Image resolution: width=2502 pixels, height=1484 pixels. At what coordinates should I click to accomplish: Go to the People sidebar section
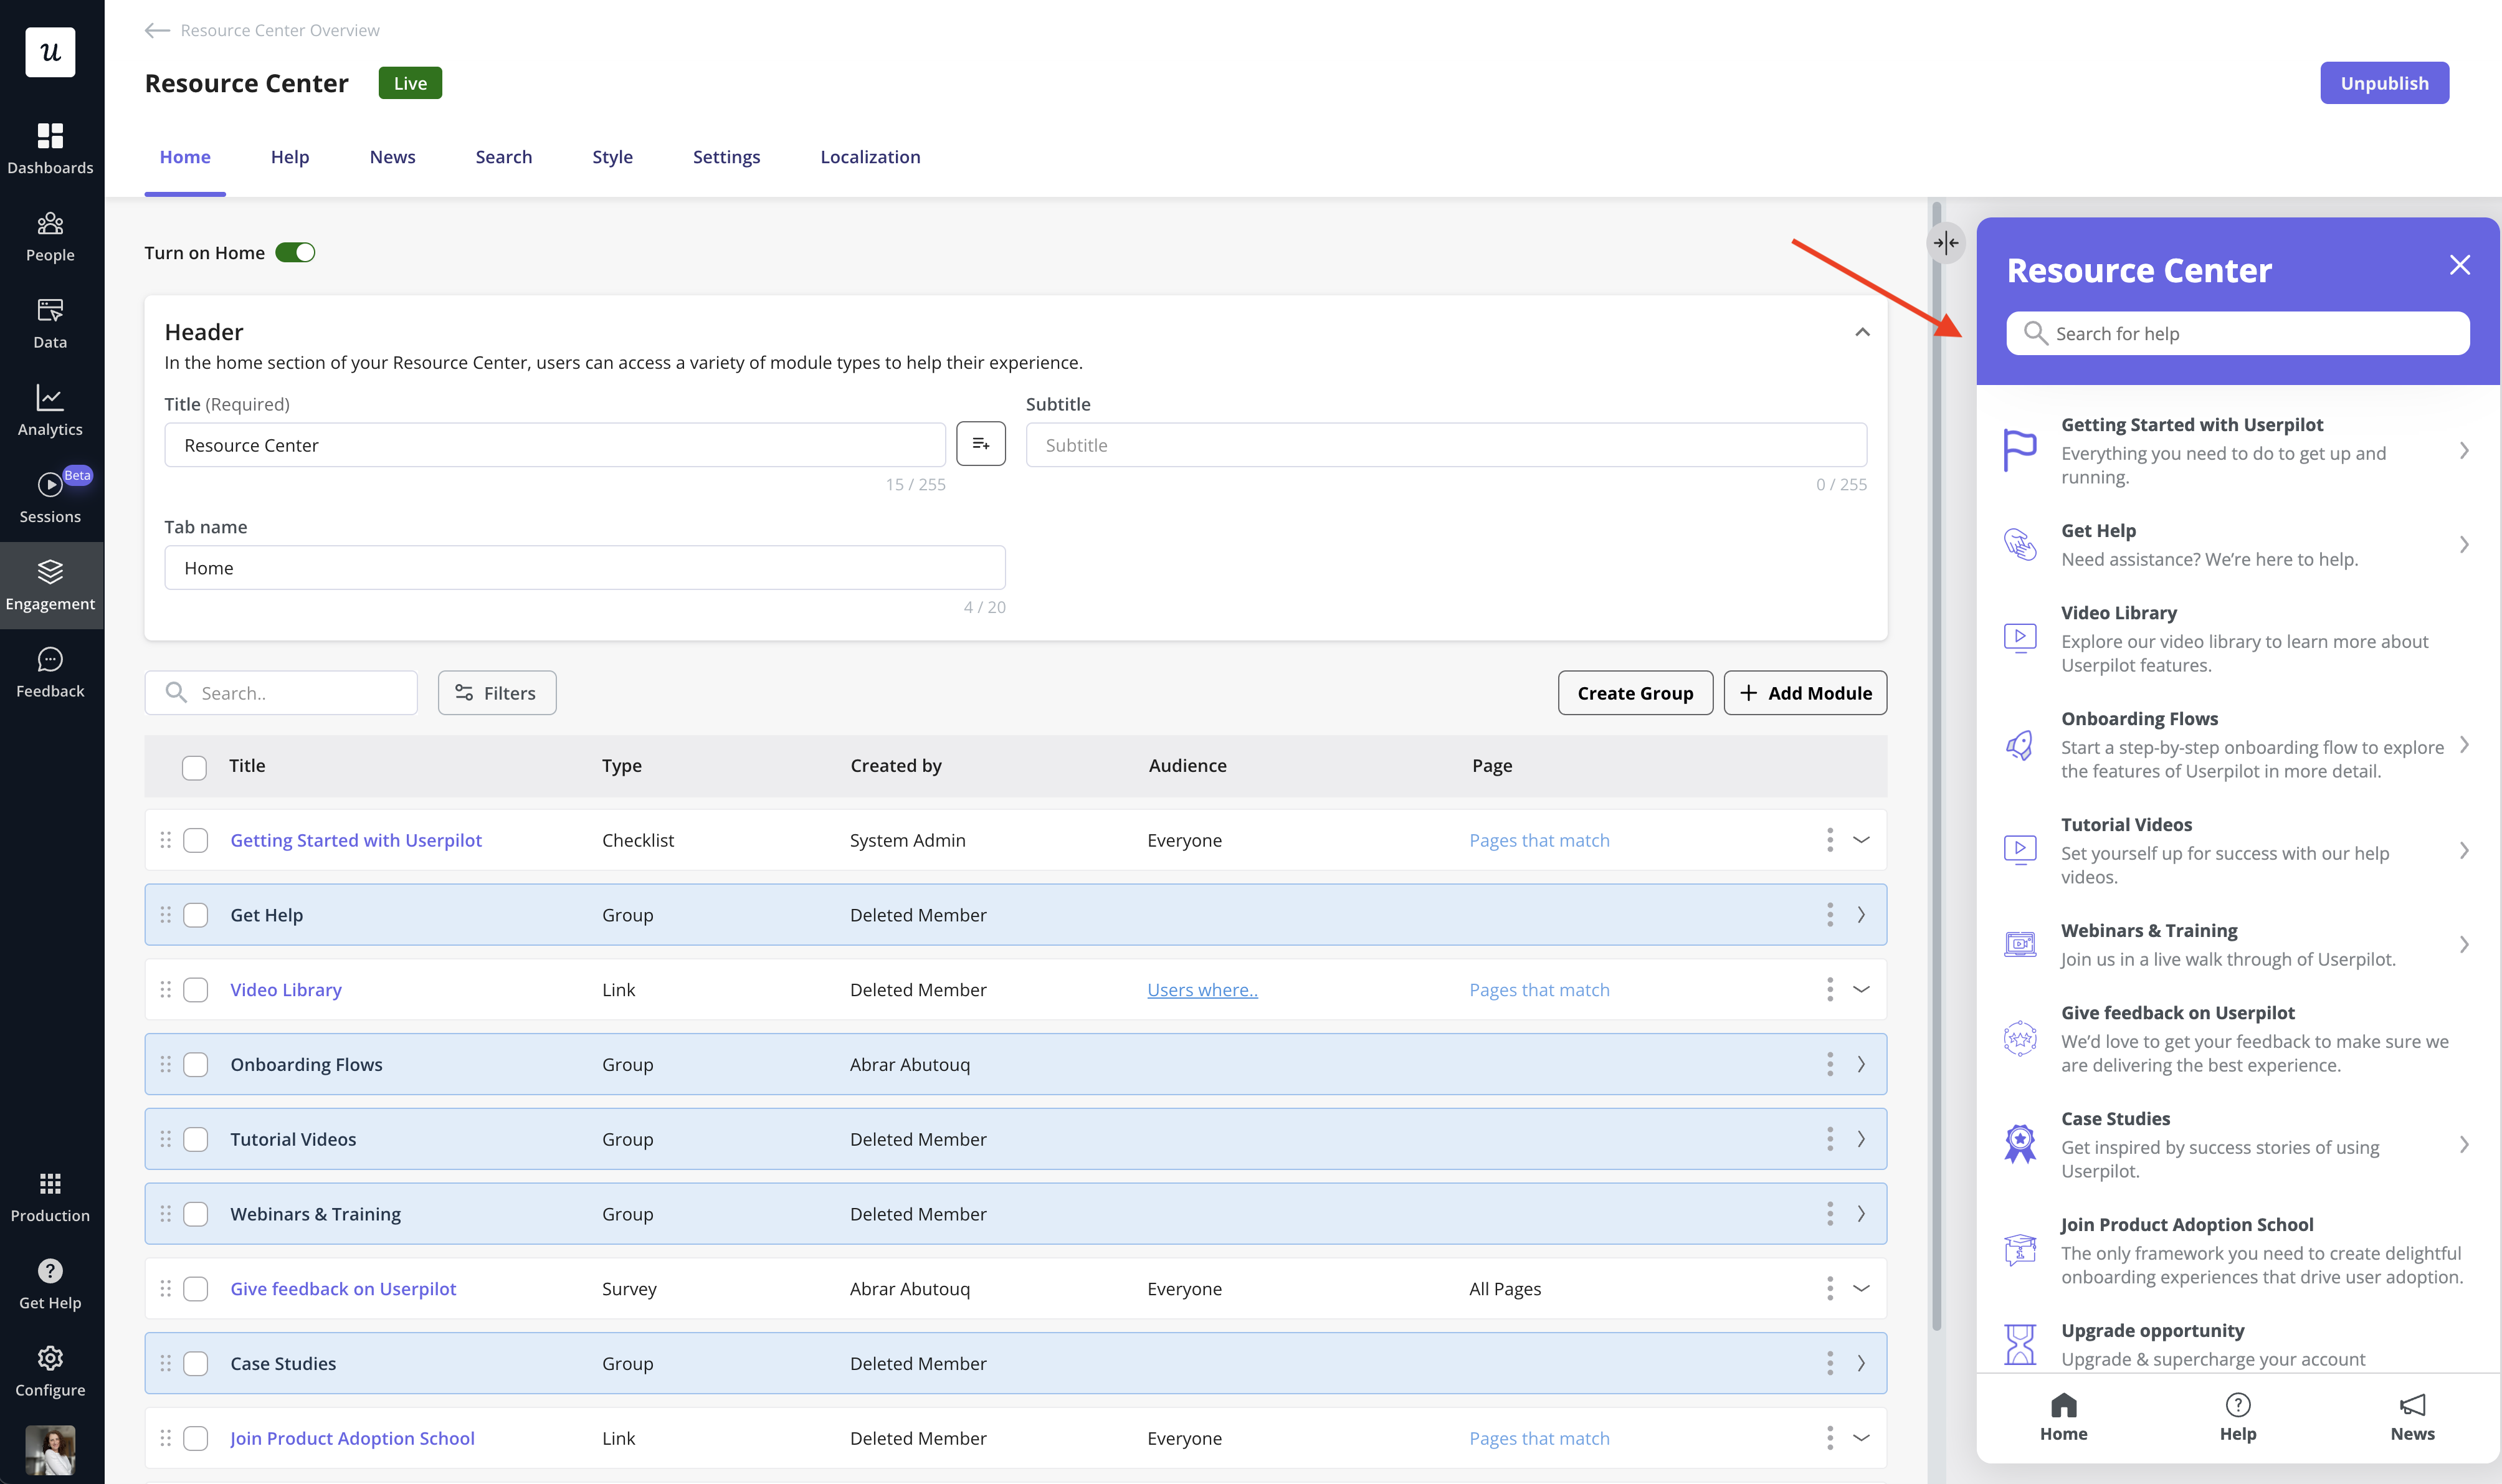tap(50, 236)
